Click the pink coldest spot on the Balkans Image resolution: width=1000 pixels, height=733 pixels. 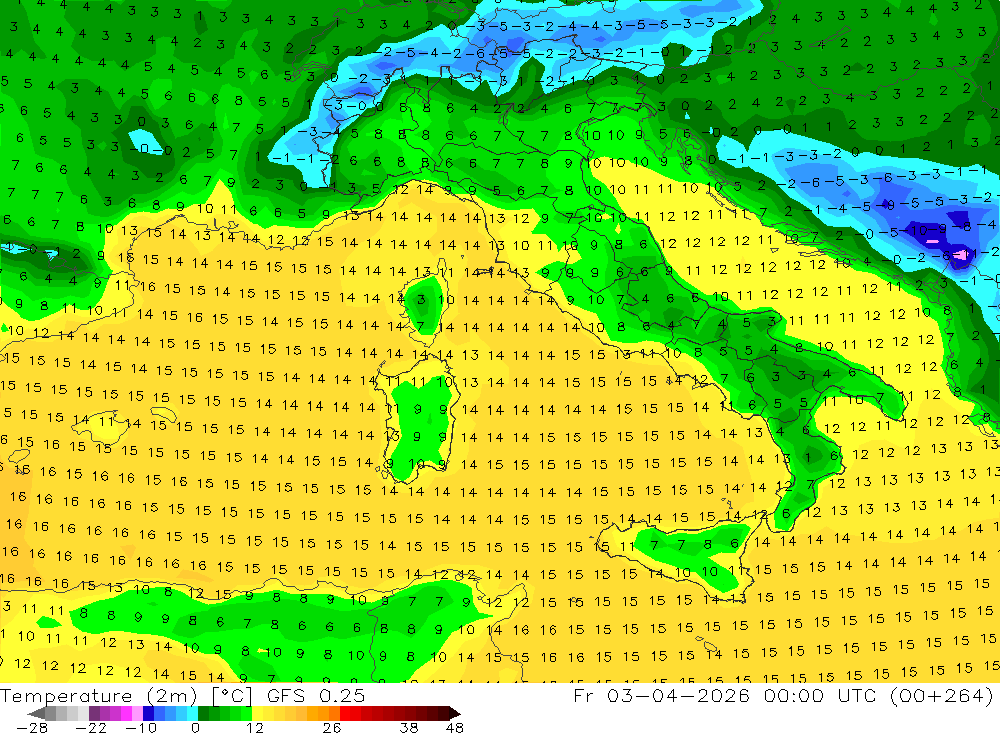pyautogui.click(x=960, y=255)
